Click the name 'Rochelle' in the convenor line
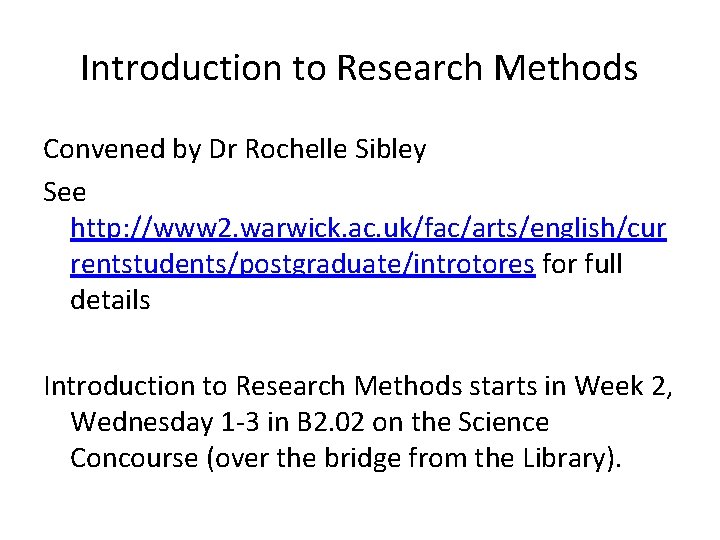This screenshot has width=720, height=540. [x=296, y=149]
